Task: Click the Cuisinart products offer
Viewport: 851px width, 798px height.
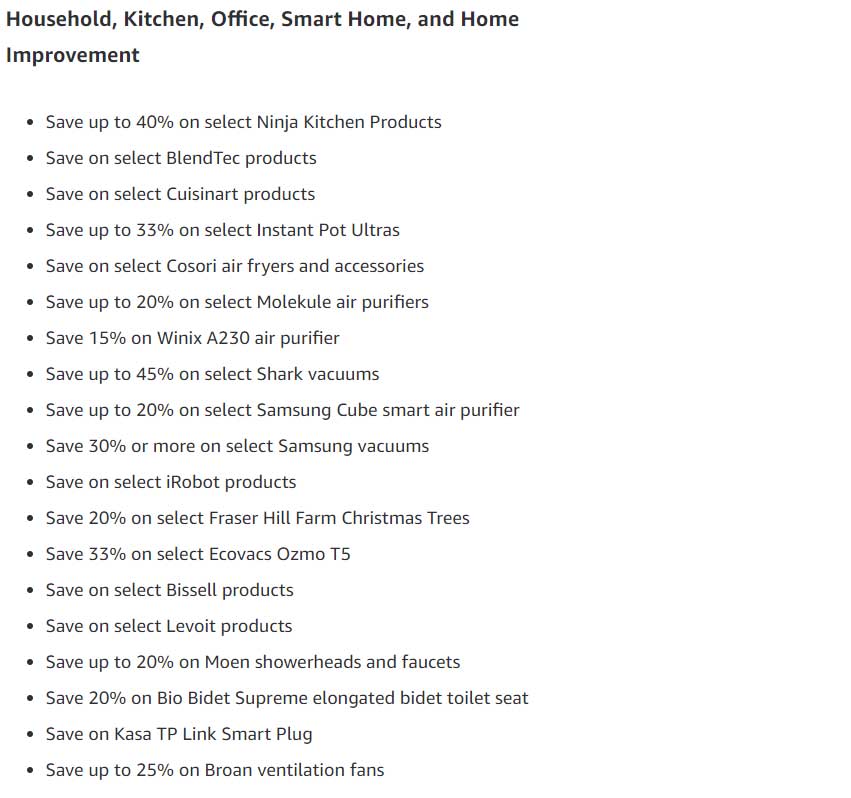Action: (x=180, y=194)
